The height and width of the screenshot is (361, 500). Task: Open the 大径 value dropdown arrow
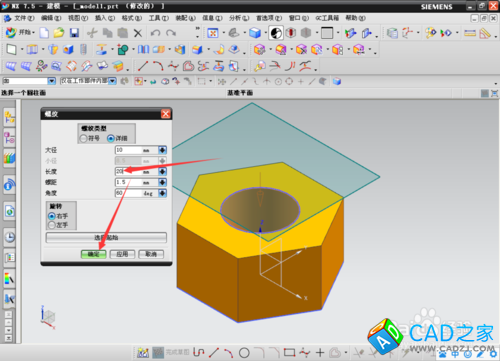coord(162,150)
